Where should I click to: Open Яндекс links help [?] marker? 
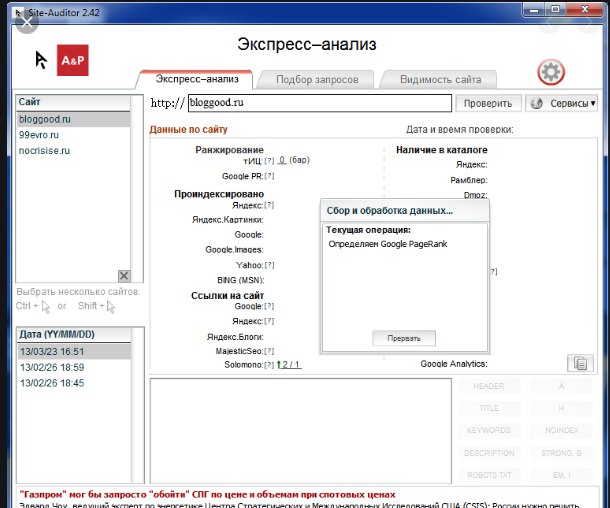270,321
